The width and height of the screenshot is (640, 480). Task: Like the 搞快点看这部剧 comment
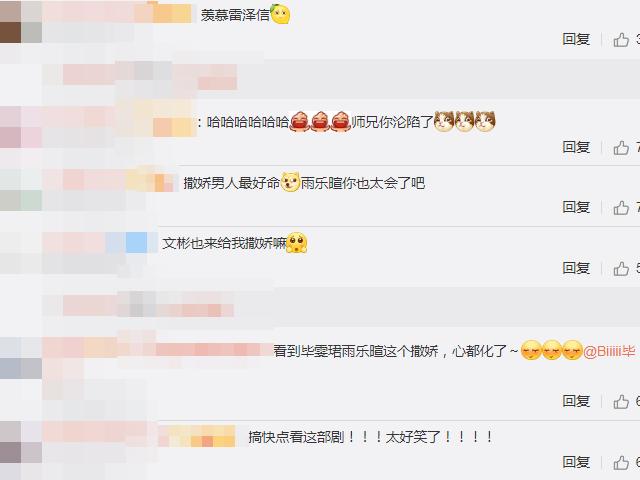(621, 462)
